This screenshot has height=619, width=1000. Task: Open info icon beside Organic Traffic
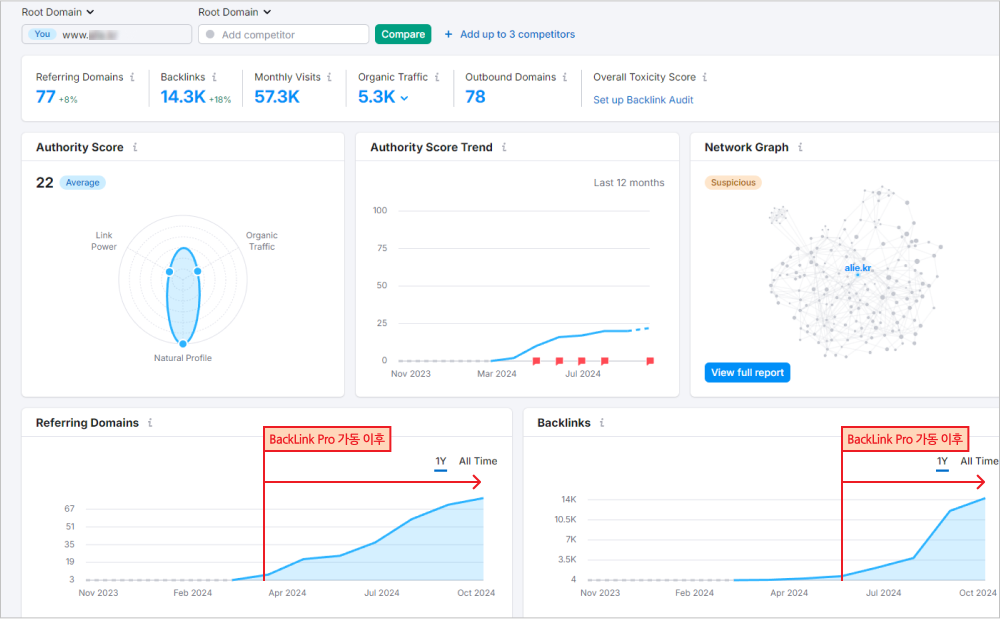point(437,77)
